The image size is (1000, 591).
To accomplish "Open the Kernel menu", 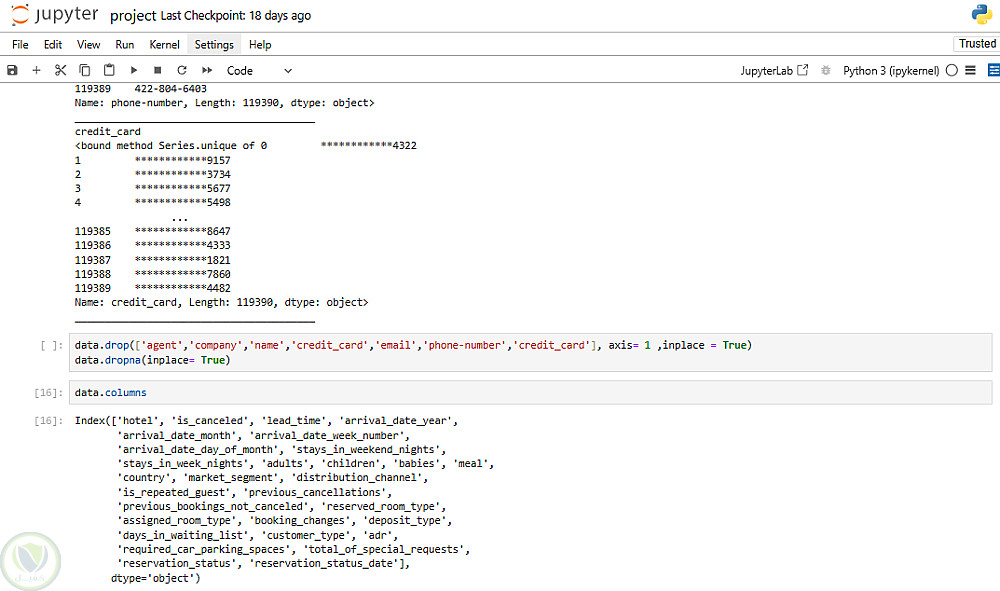I will [x=164, y=45].
